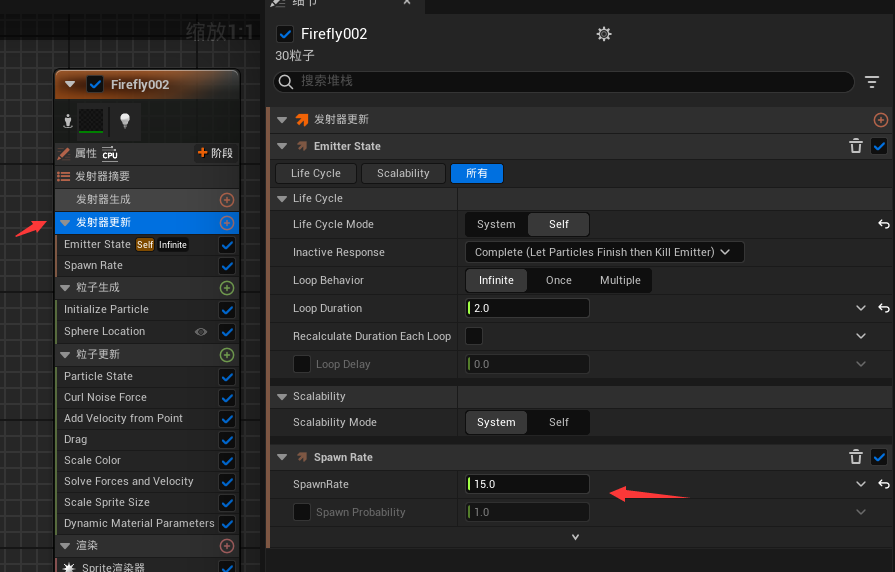Edit Loop Duration value field
The width and height of the screenshot is (895, 572).
point(527,308)
